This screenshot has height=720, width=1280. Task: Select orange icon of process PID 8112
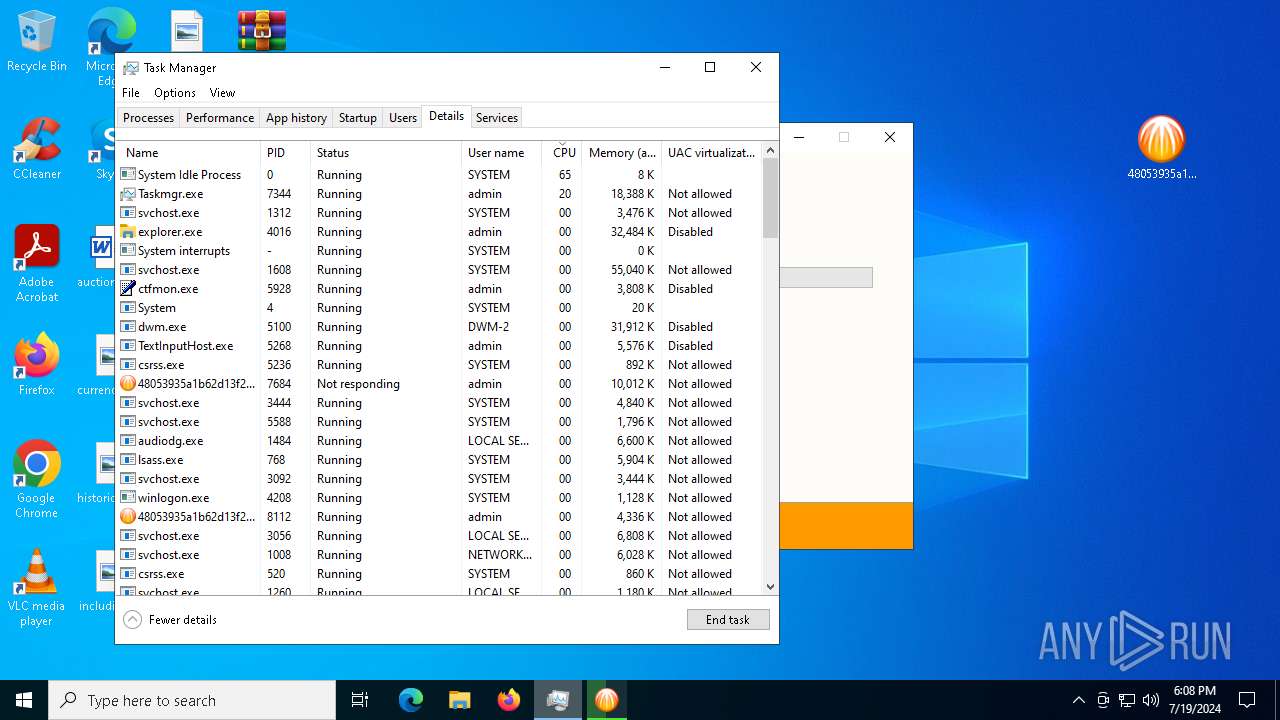tap(128, 517)
